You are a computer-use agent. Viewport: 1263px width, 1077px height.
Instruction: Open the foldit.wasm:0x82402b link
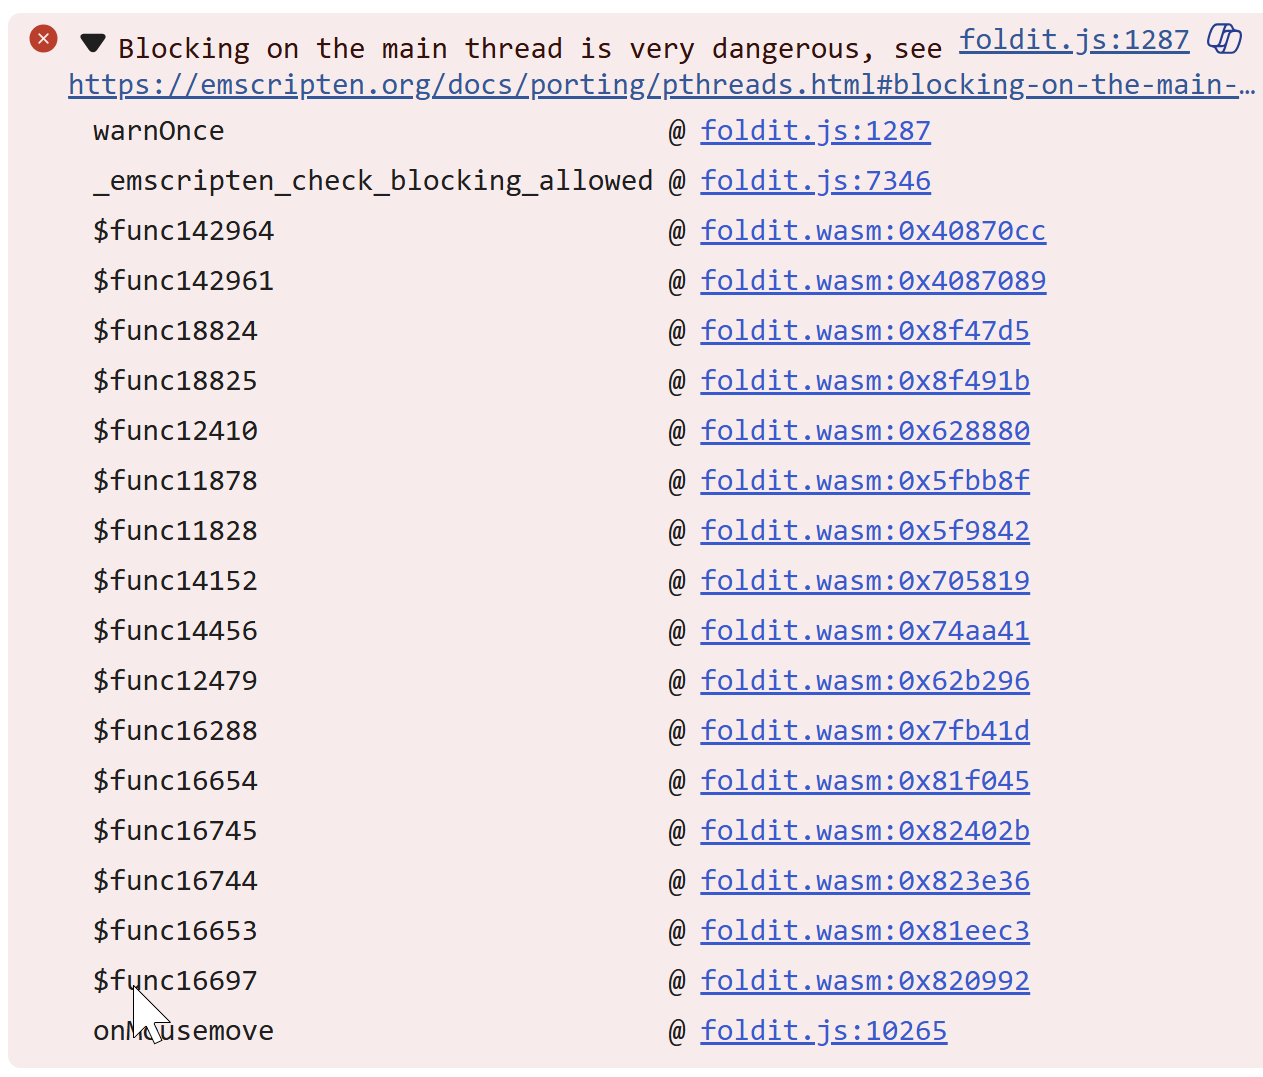[x=864, y=831]
